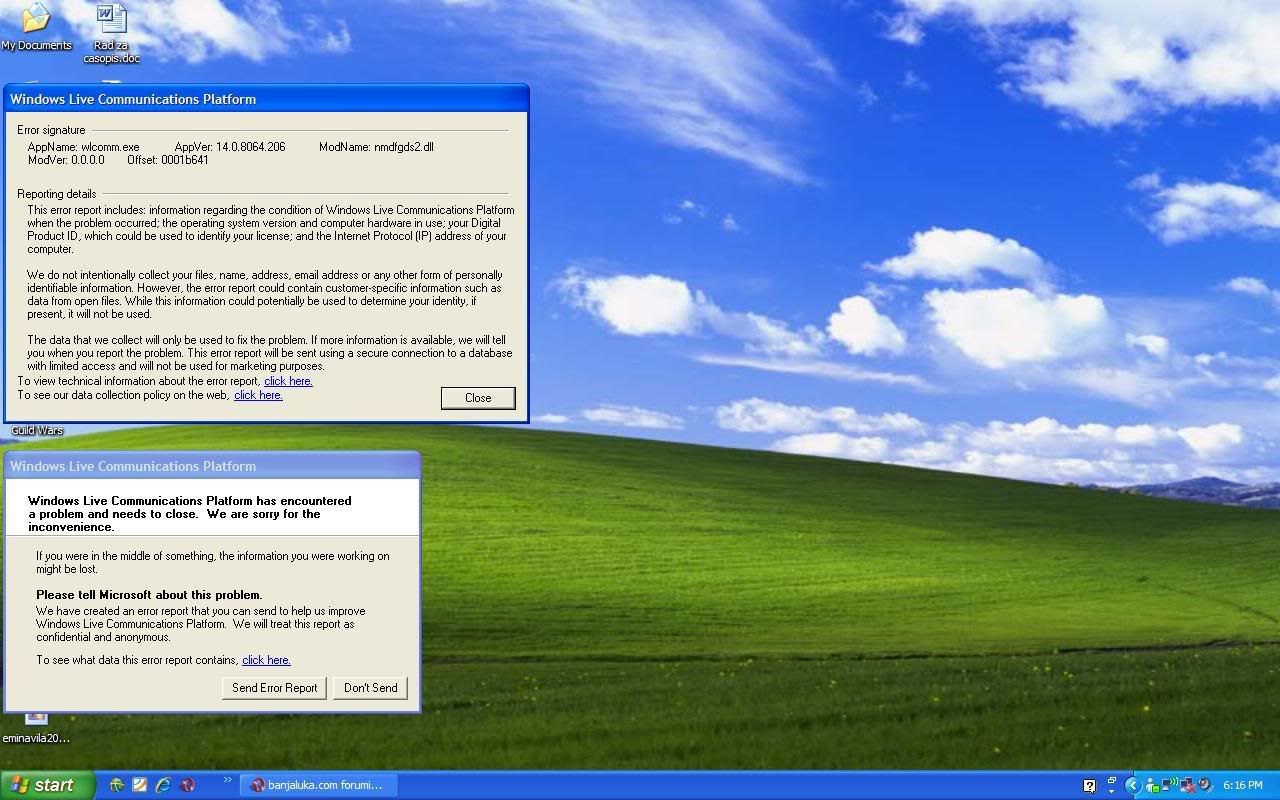1280x800 pixels.
Task: Click the 'Reporting details' section heading
Action: [57, 194]
